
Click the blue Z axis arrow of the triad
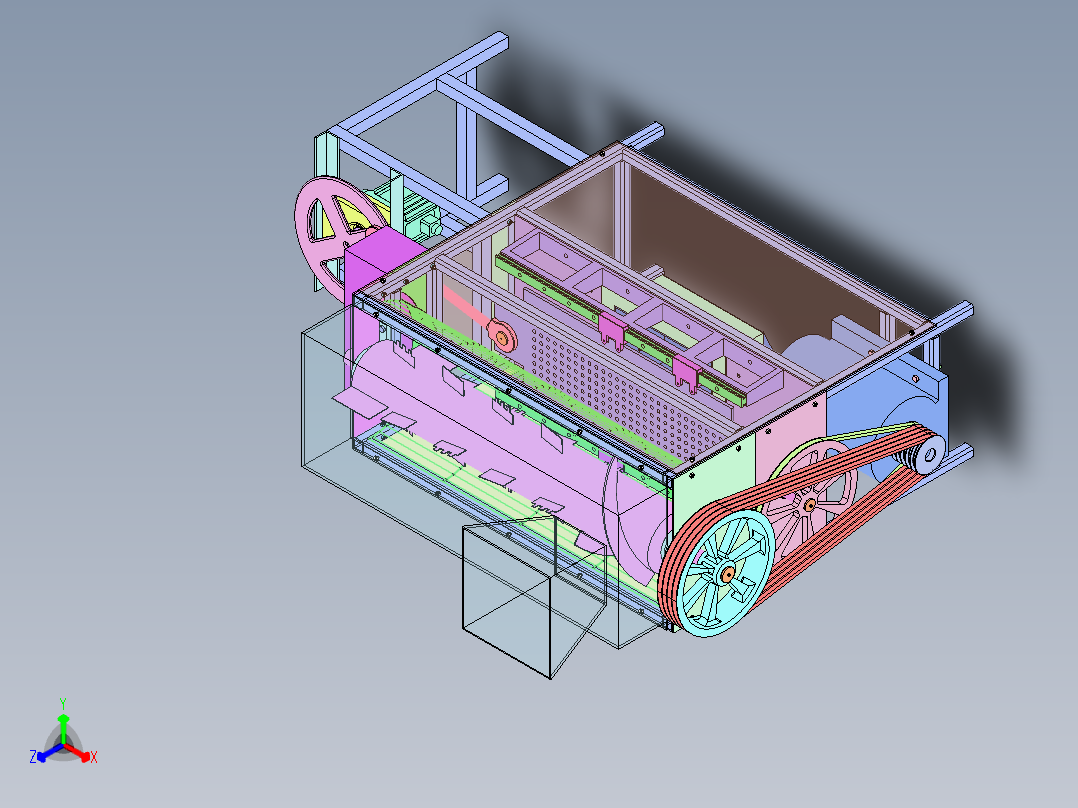coord(50,752)
